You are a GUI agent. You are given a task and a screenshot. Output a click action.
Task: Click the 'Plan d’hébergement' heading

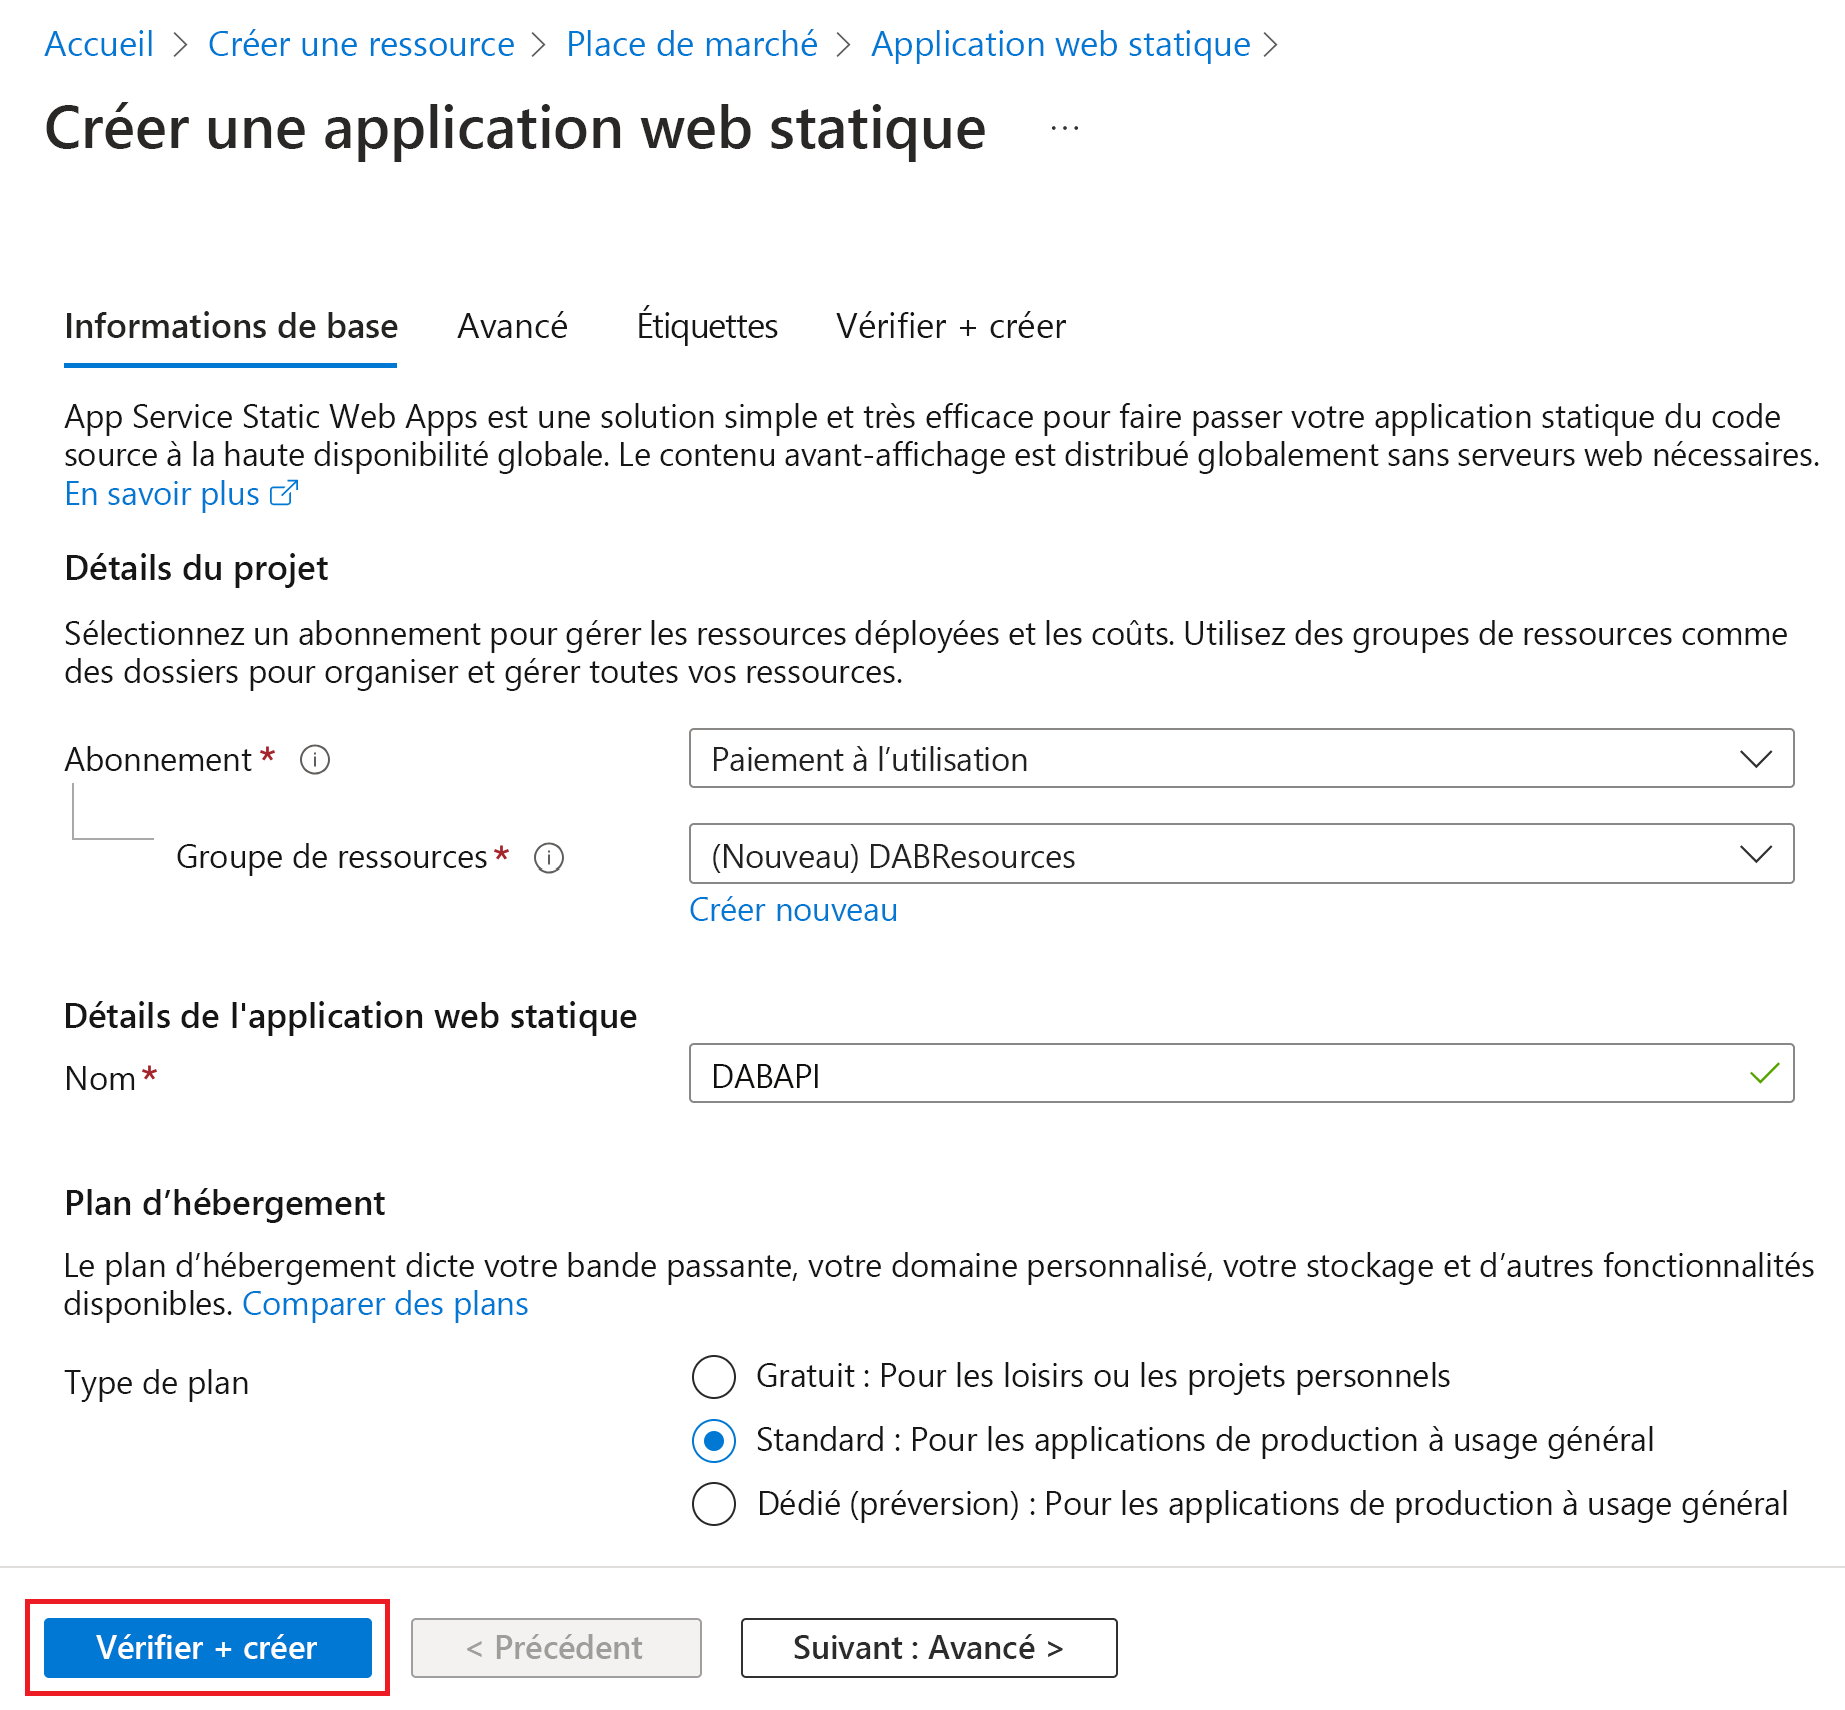[225, 1204]
